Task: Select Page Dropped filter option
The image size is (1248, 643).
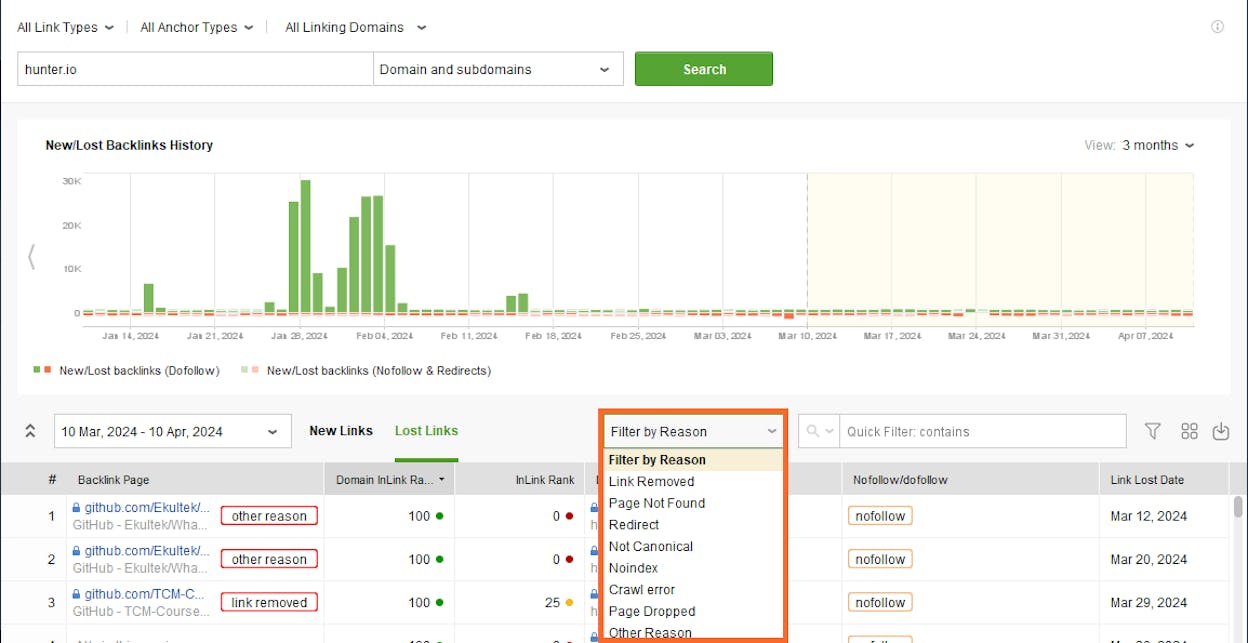Action: click(x=693, y=611)
